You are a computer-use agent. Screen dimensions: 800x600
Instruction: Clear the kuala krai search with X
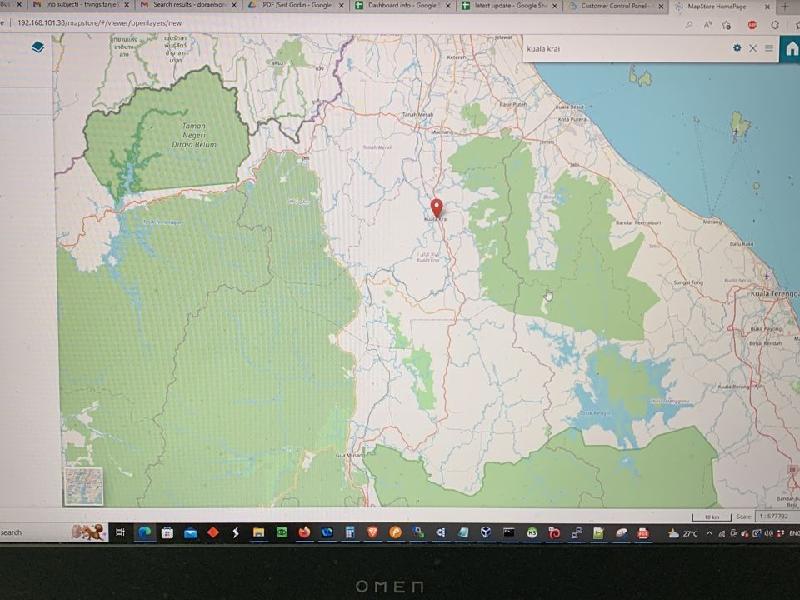tap(751, 48)
